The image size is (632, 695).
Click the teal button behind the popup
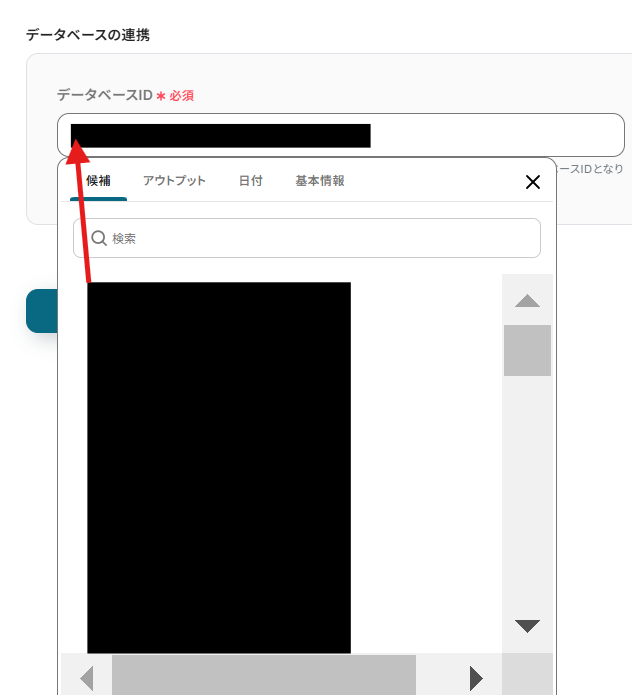[x=42, y=311]
